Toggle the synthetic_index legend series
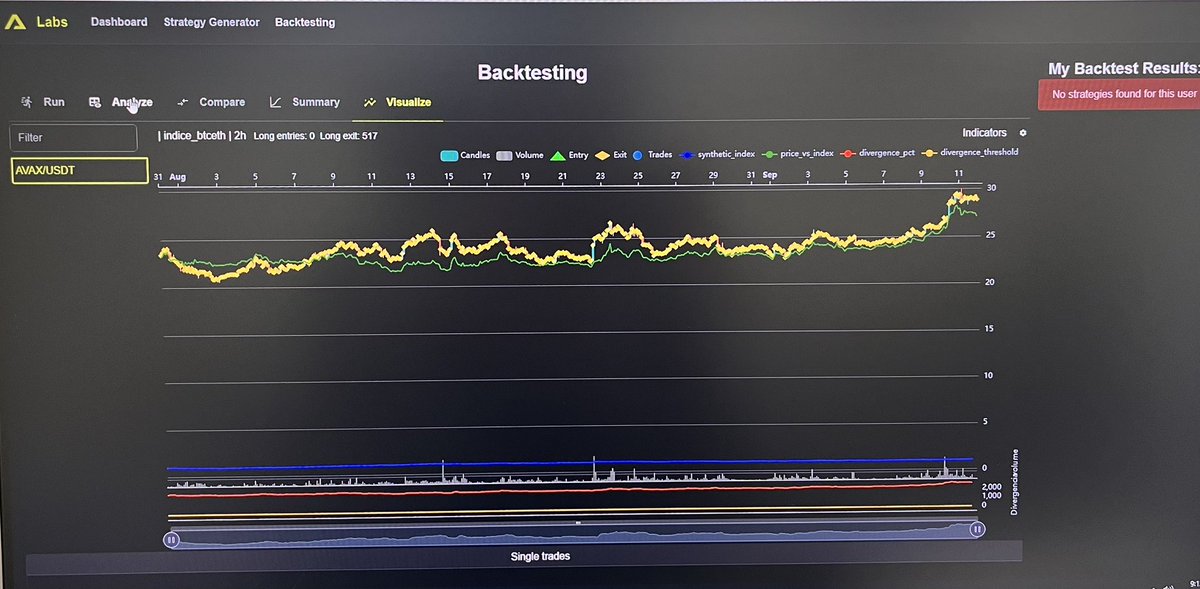 (x=717, y=155)
